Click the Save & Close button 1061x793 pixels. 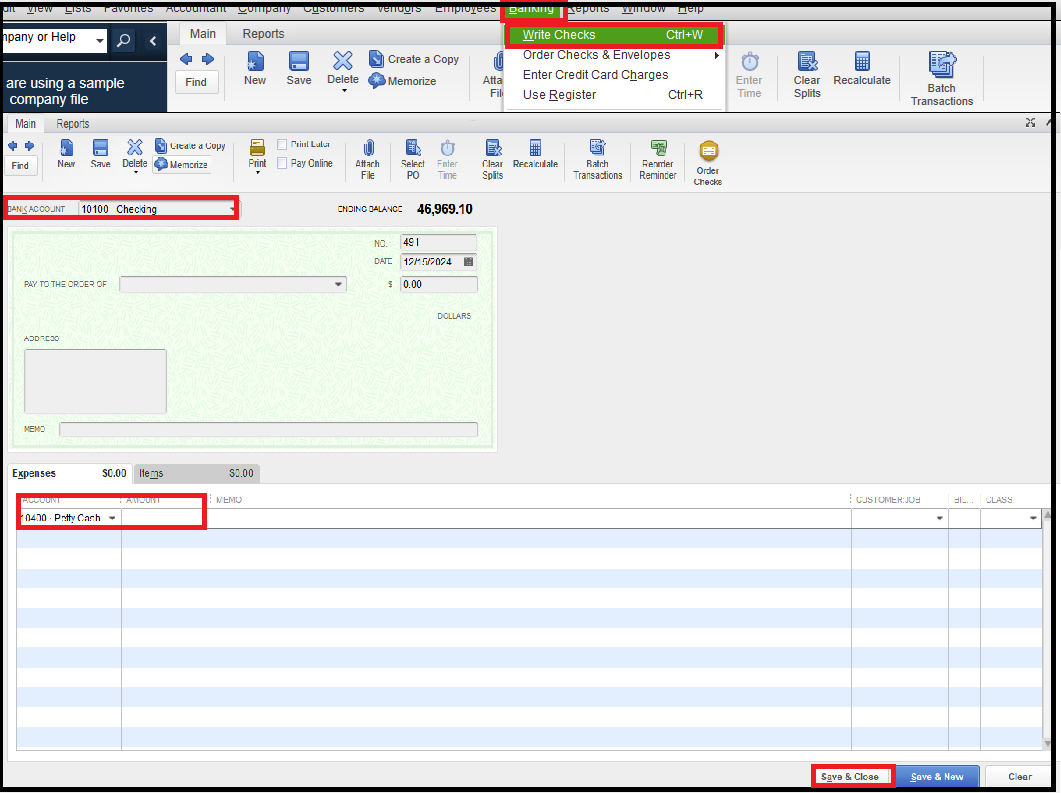852,776
